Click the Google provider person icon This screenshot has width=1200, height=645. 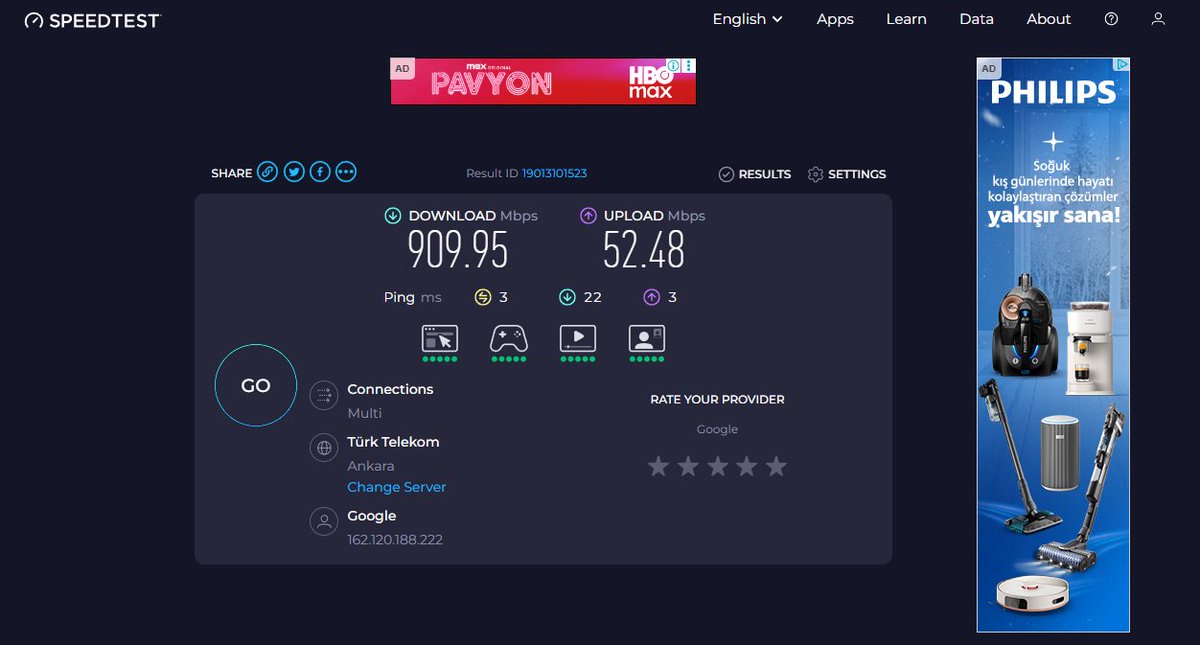[x=324, y=521]
